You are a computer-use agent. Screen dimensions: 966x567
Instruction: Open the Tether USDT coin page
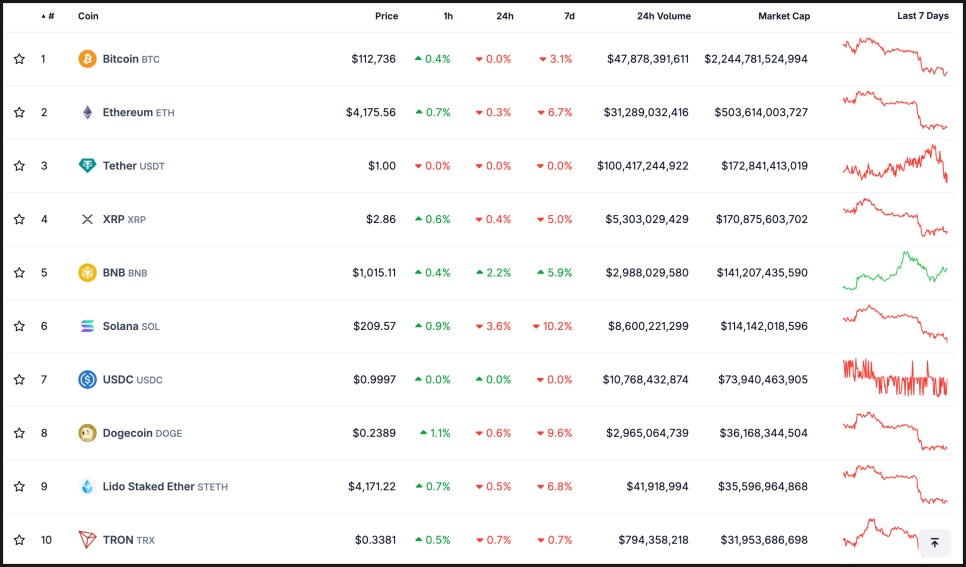click(133, 166)
